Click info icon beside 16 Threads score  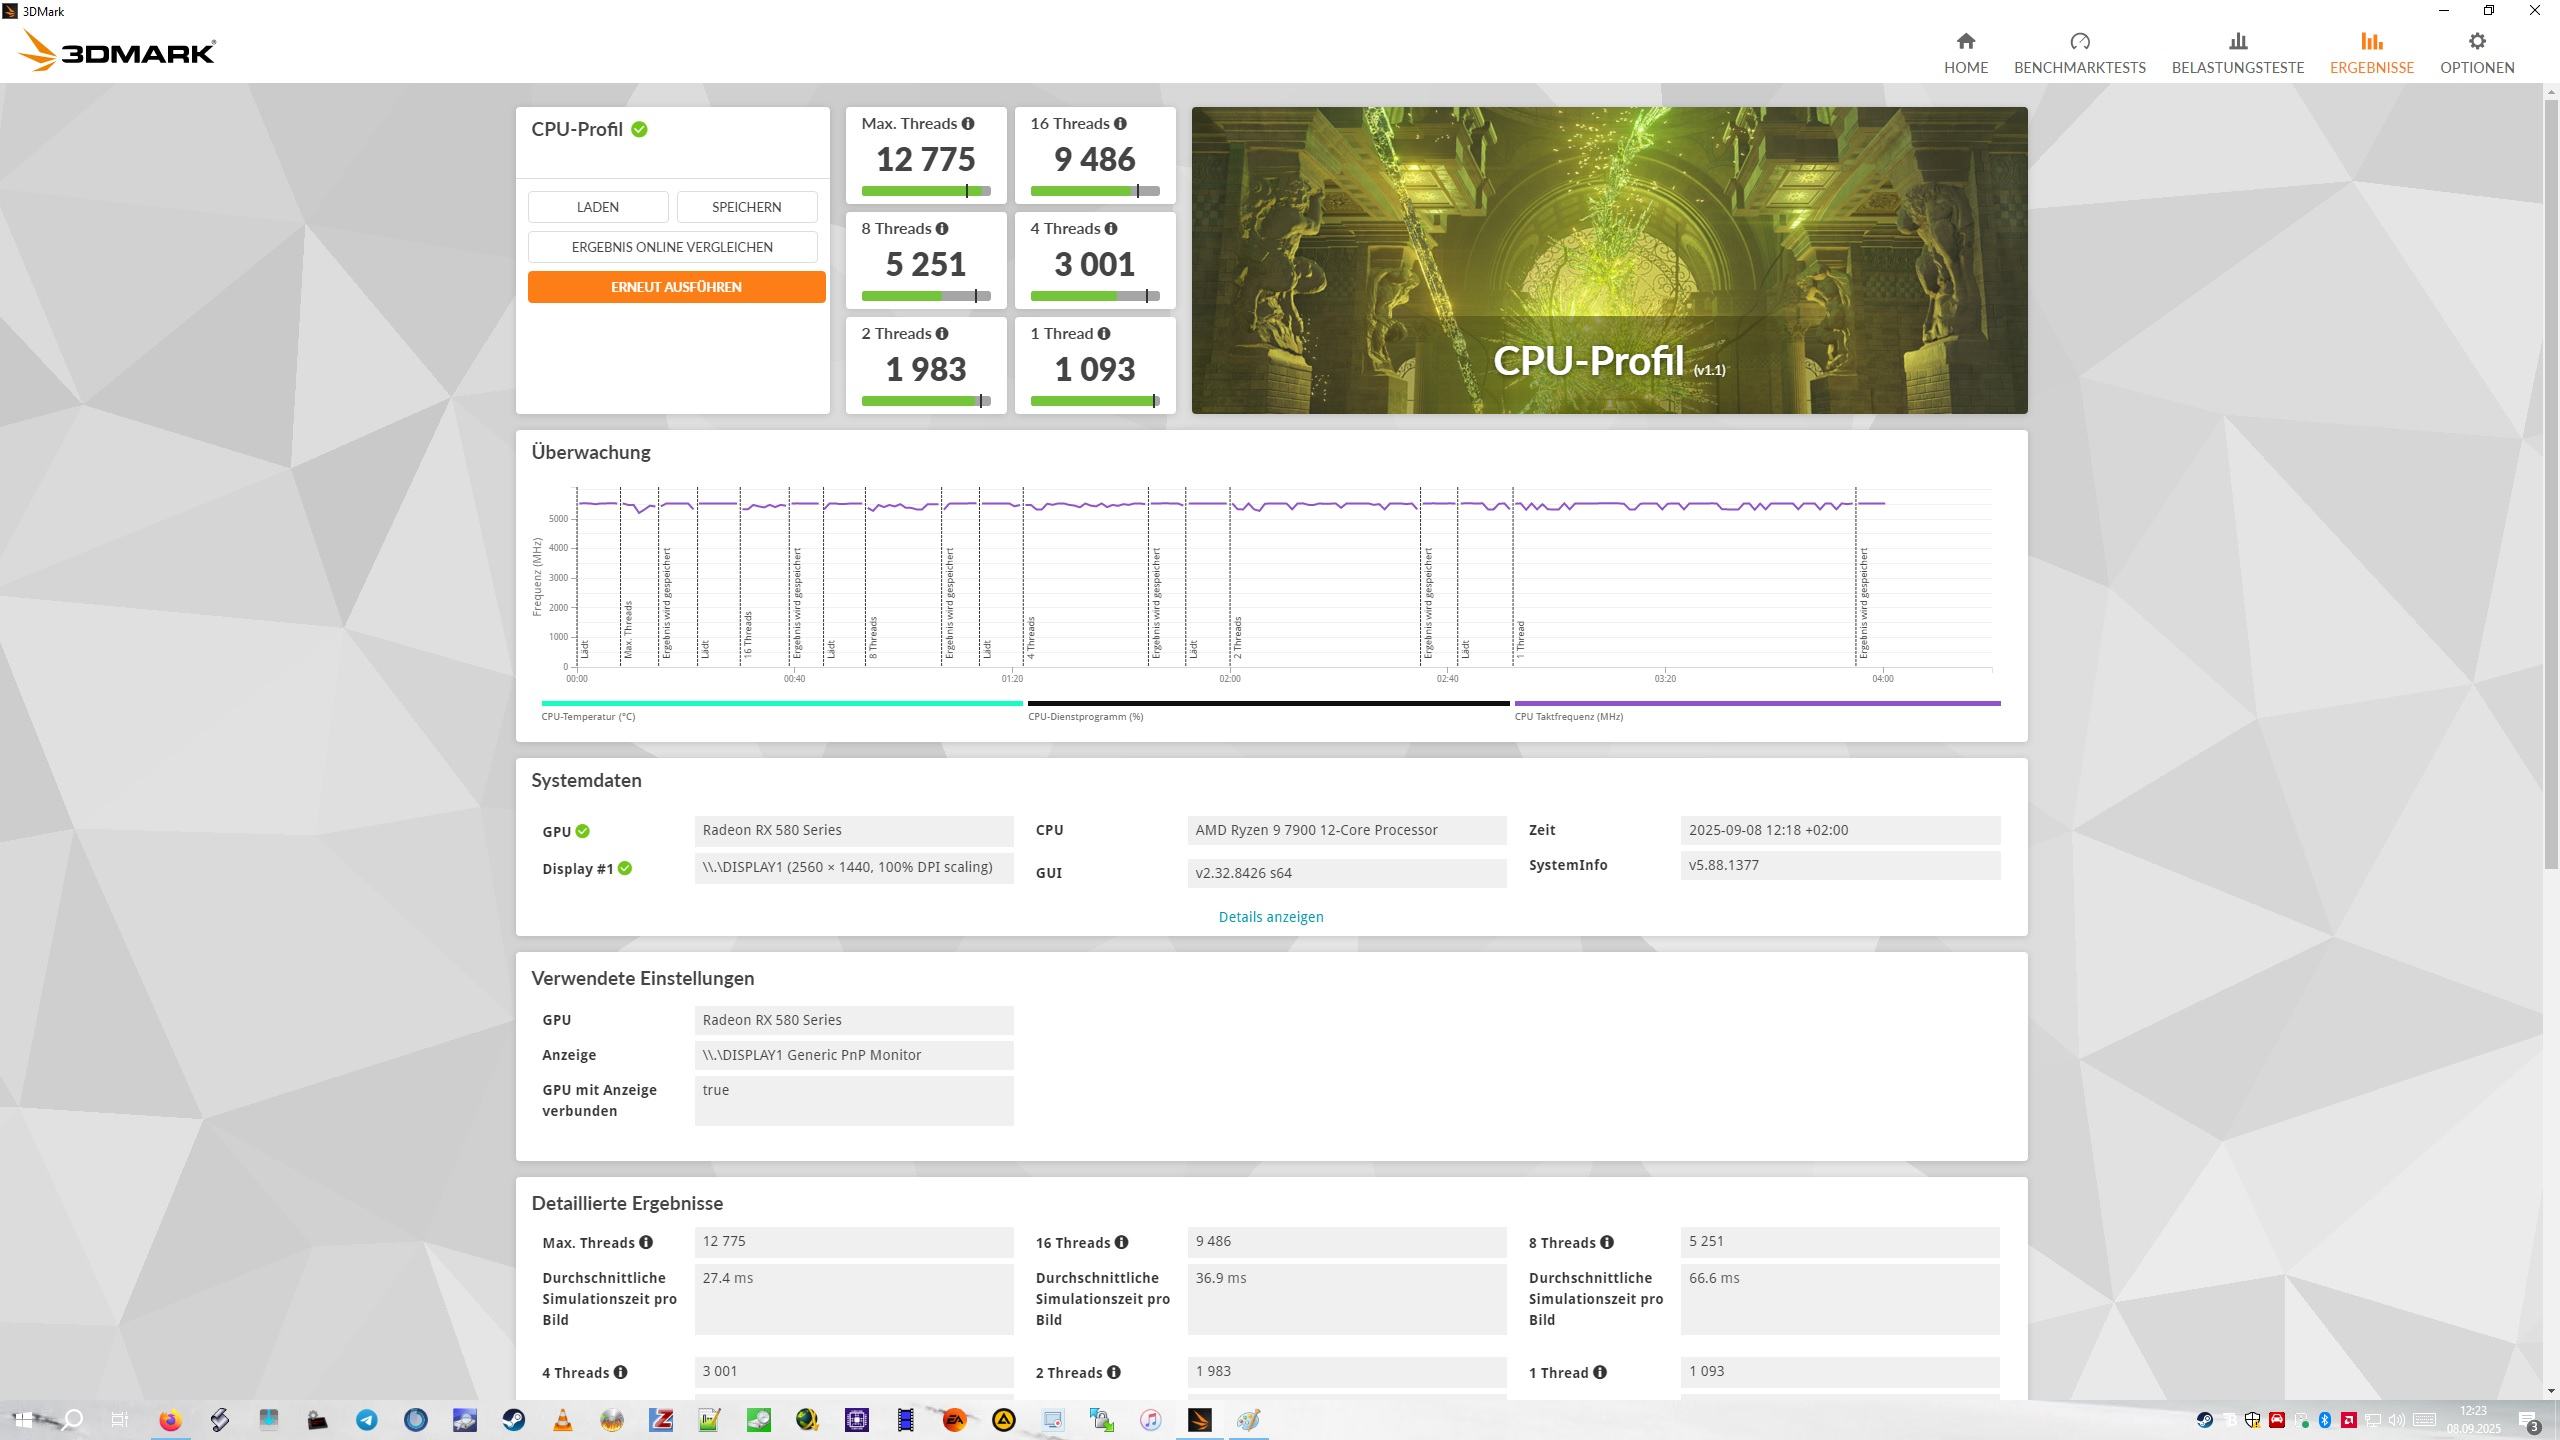tap(1120, 124)
